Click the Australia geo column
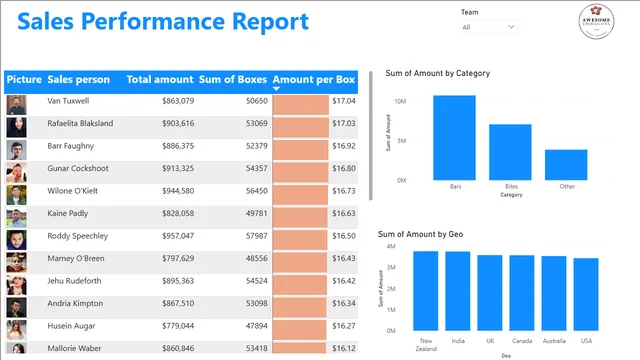 pos(554,293)
